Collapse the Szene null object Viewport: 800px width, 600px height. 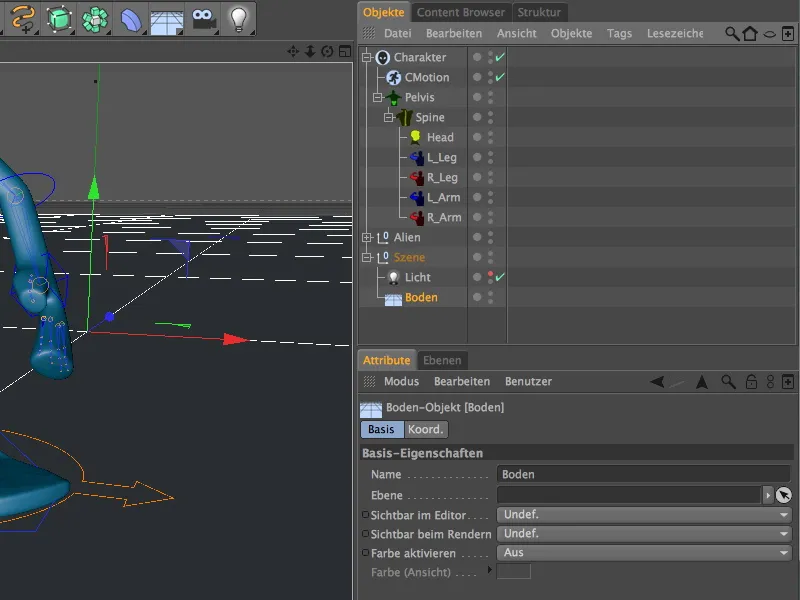tap(366, 258)
